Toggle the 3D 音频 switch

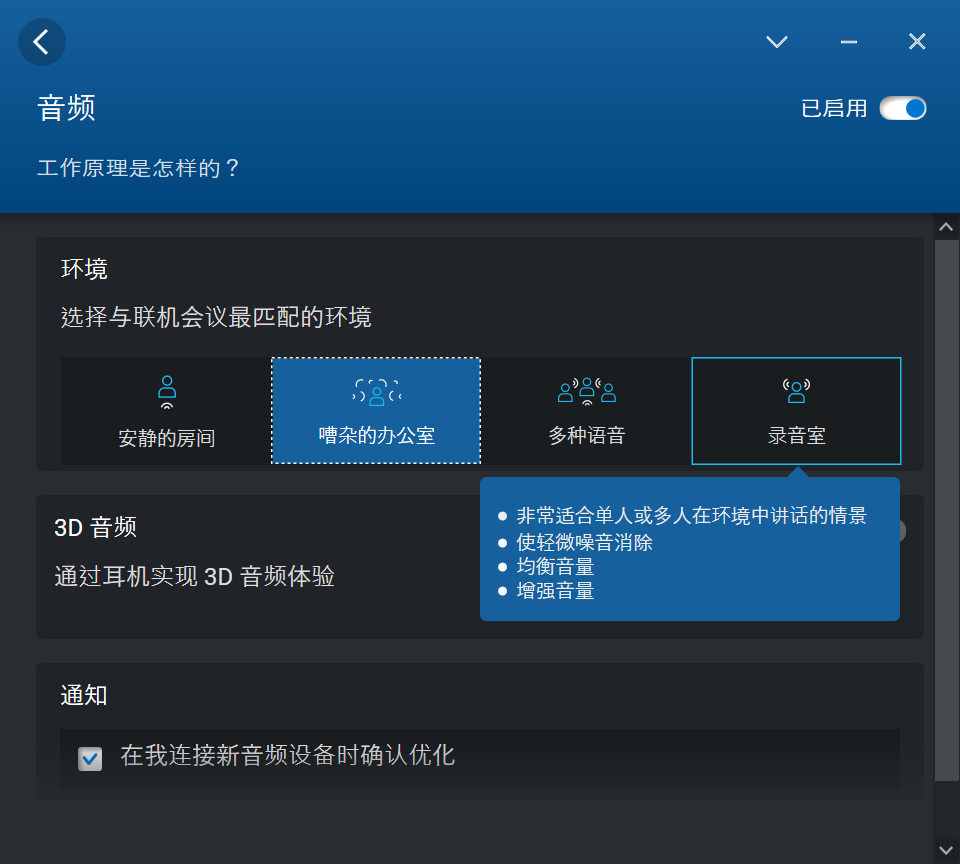898,531
